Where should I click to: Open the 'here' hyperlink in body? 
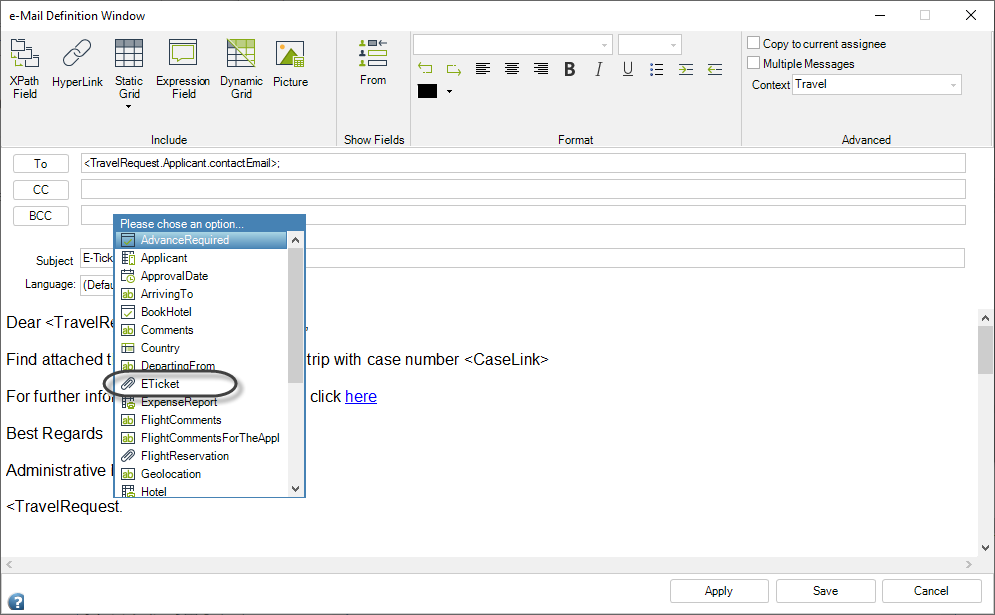point(360,397)
